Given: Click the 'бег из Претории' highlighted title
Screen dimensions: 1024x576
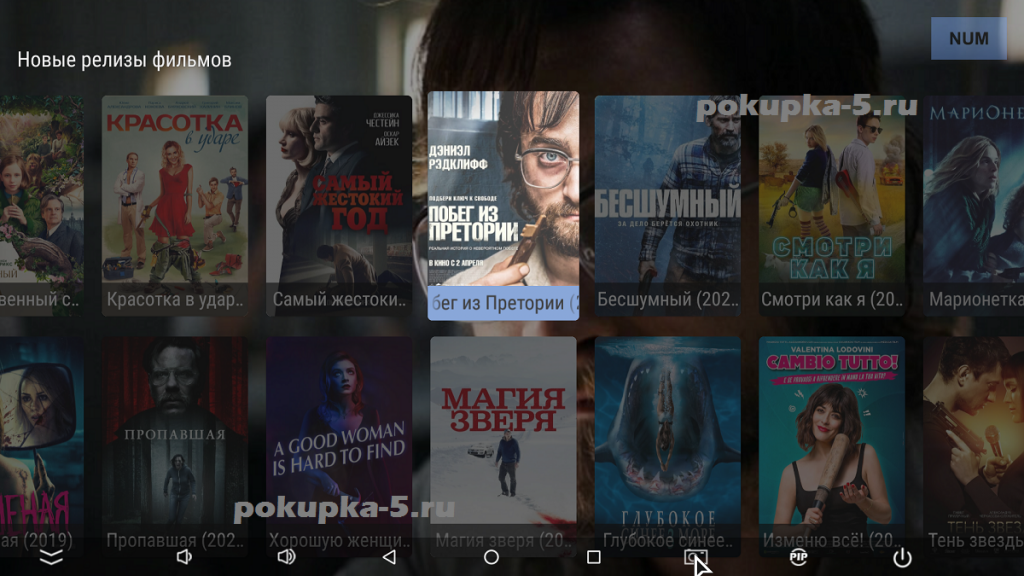Looking at the screenshot, I should 504,303.
